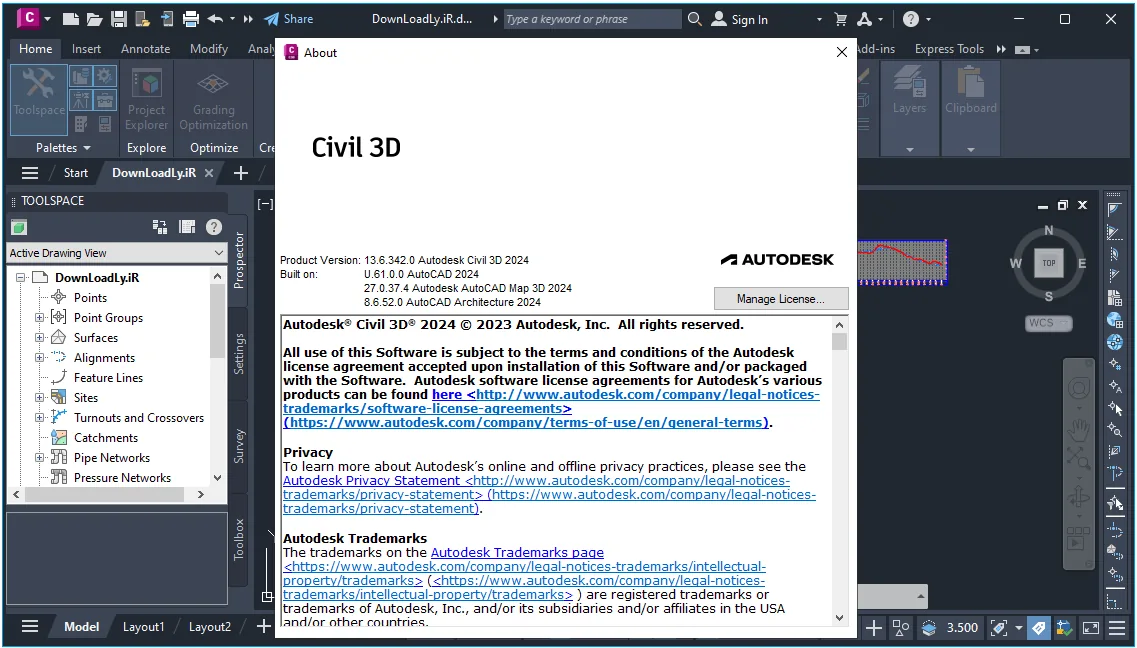Viewport: 1137px width, 648px height.
Task: Select the vertical Settings tab in Toolspace
Action: [x=239, y=354]
